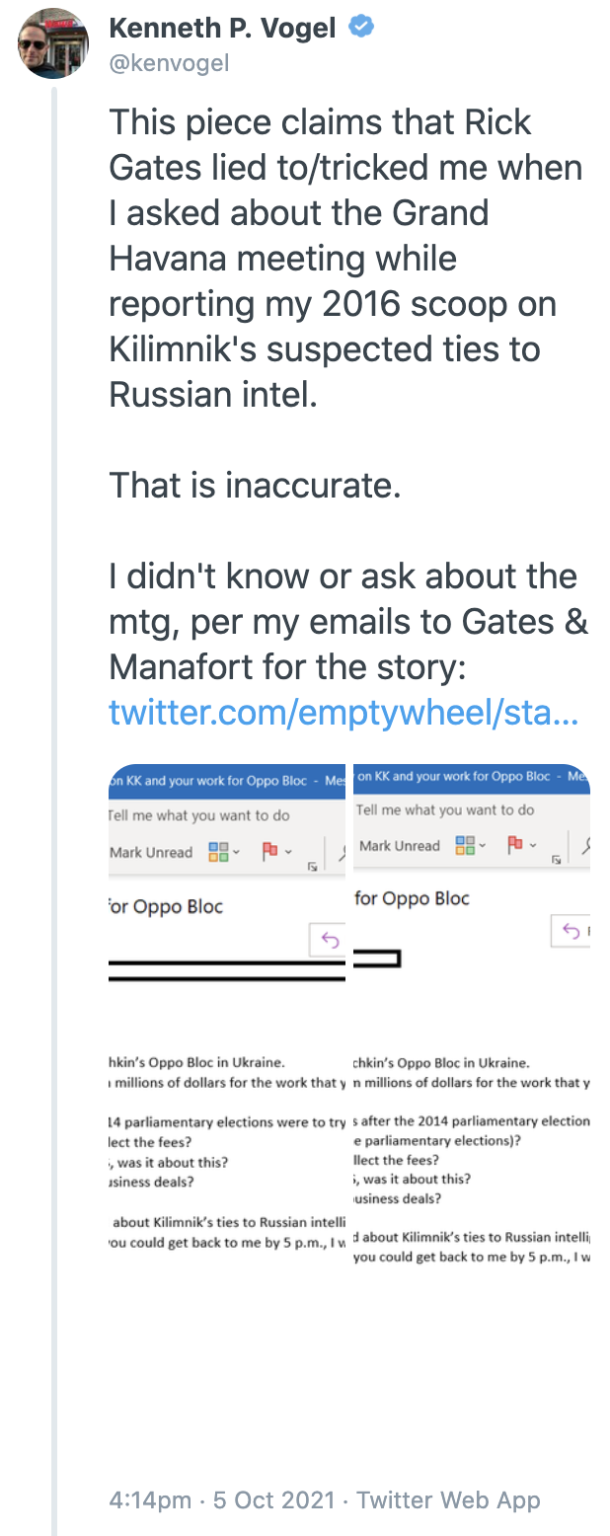Screen dimensions: 610x1536
Task: Click the Twitter Web App source label
Action: click(x=448, y=1499)
